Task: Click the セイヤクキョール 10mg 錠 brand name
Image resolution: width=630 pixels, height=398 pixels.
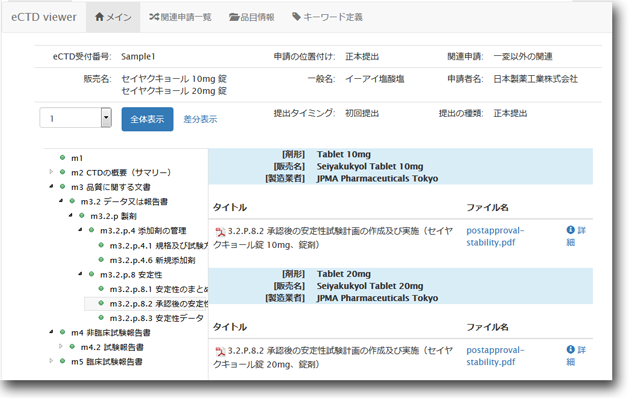Action: pyautogui.click(x=174, y=79)
